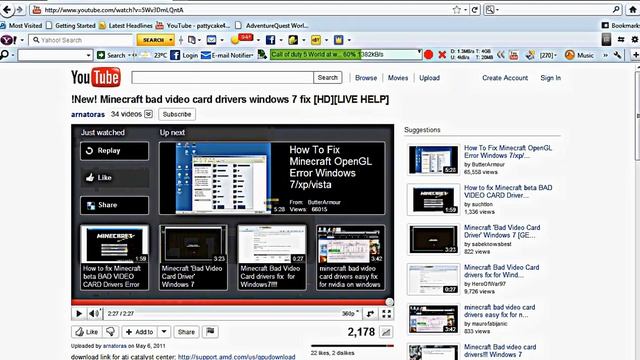Viewport: 640px width, 360px height.
Task: Open the Getting Started bookmark
Action: pos(71,25)
